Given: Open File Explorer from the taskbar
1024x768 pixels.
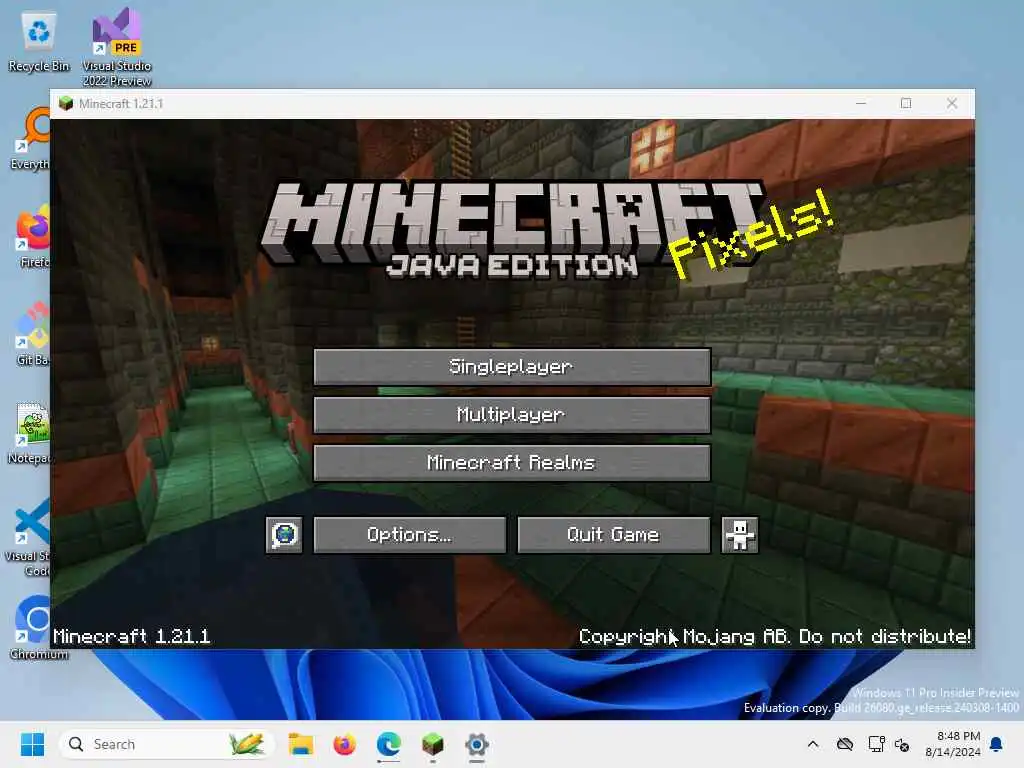Looking at the screenshot, I should click(x=301, y=744).
